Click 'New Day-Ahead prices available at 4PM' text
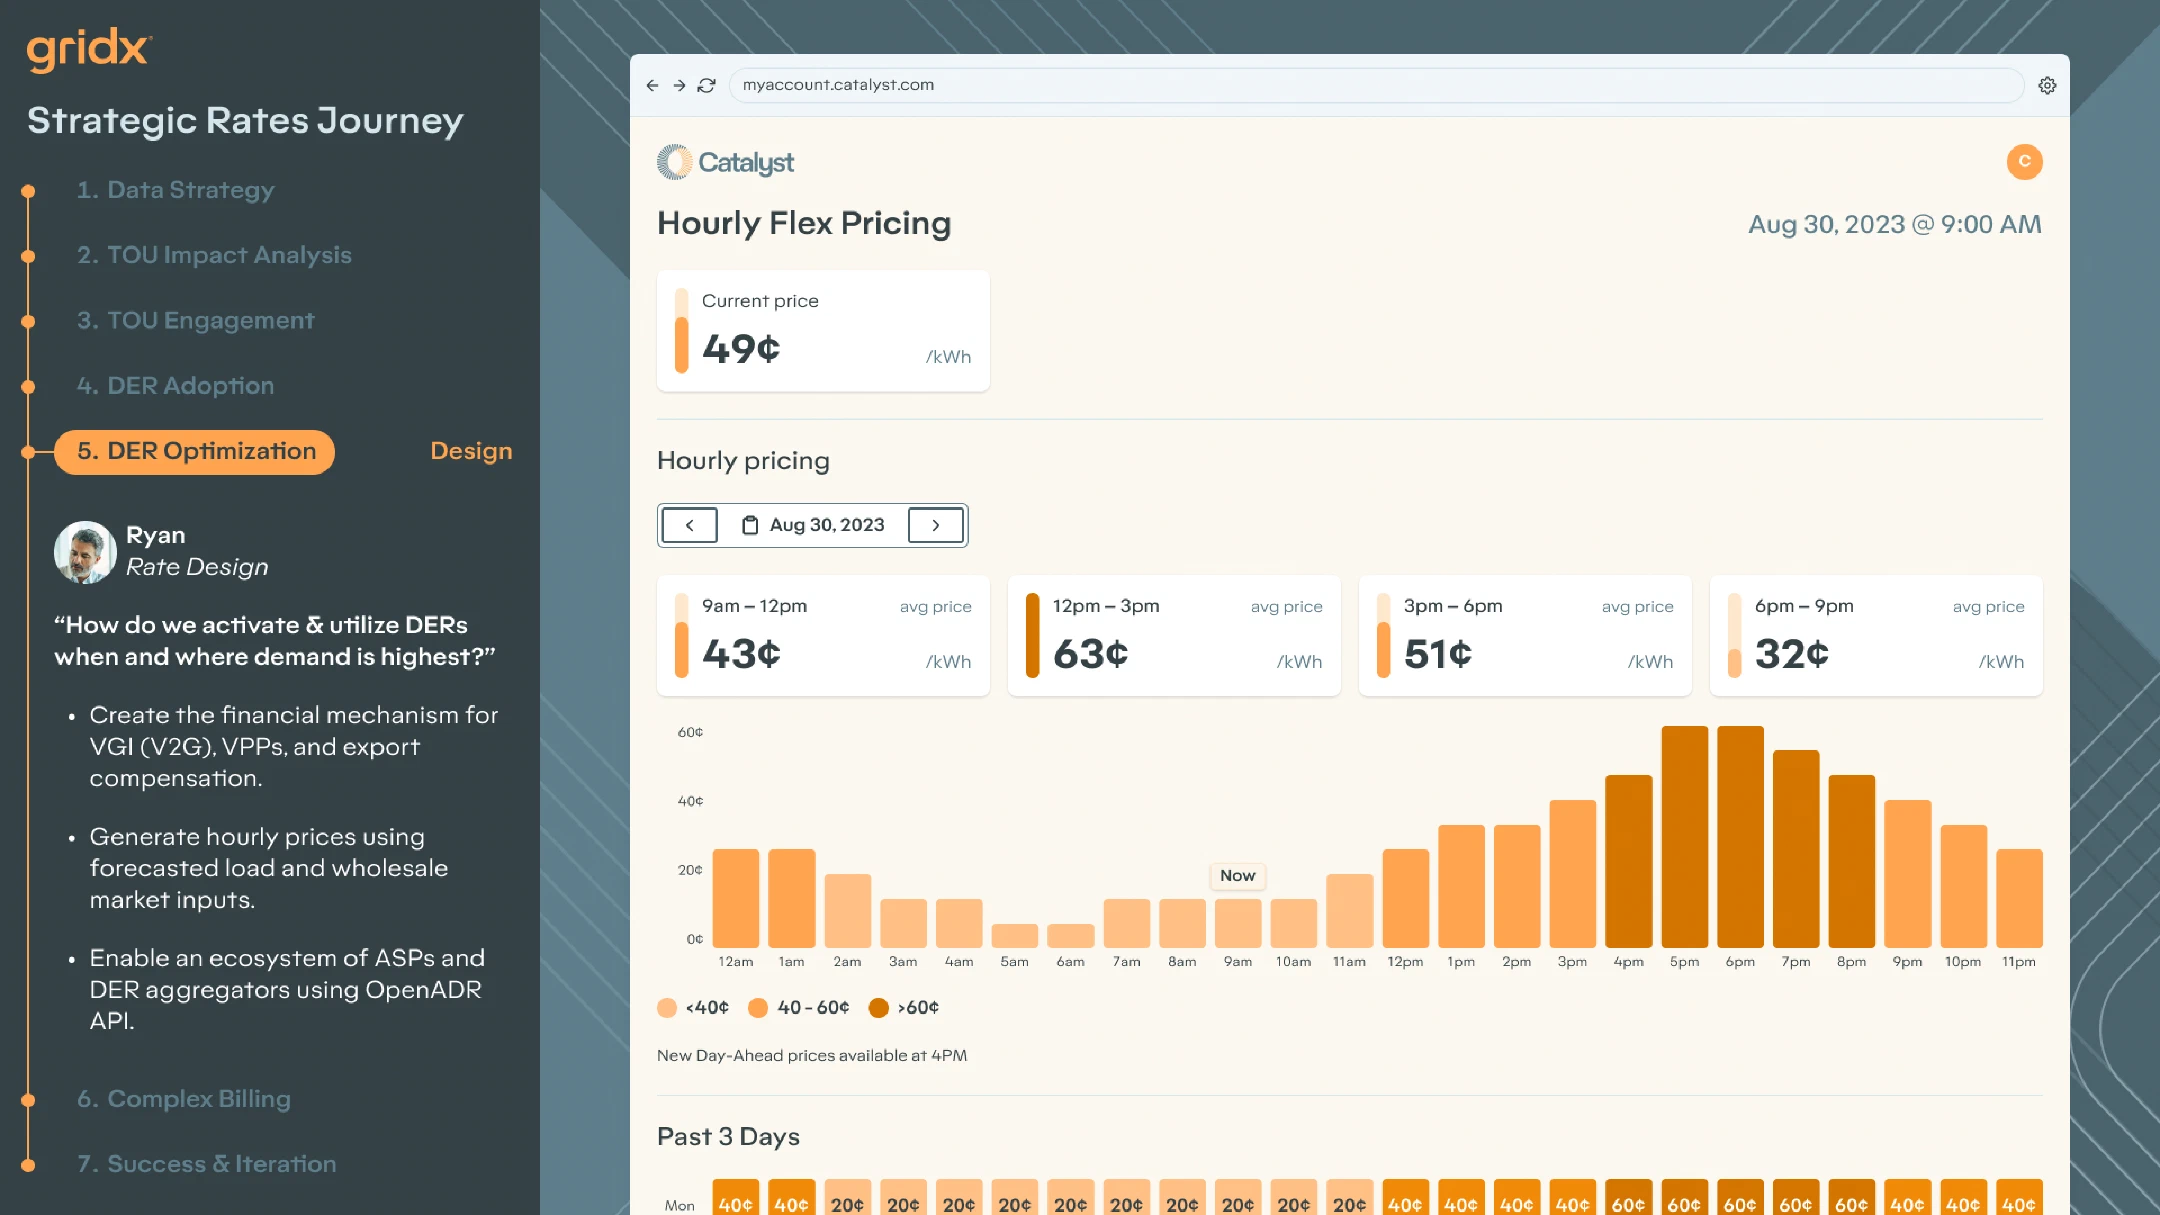The image size is (2160, 1215). (x=812, y=1056)
